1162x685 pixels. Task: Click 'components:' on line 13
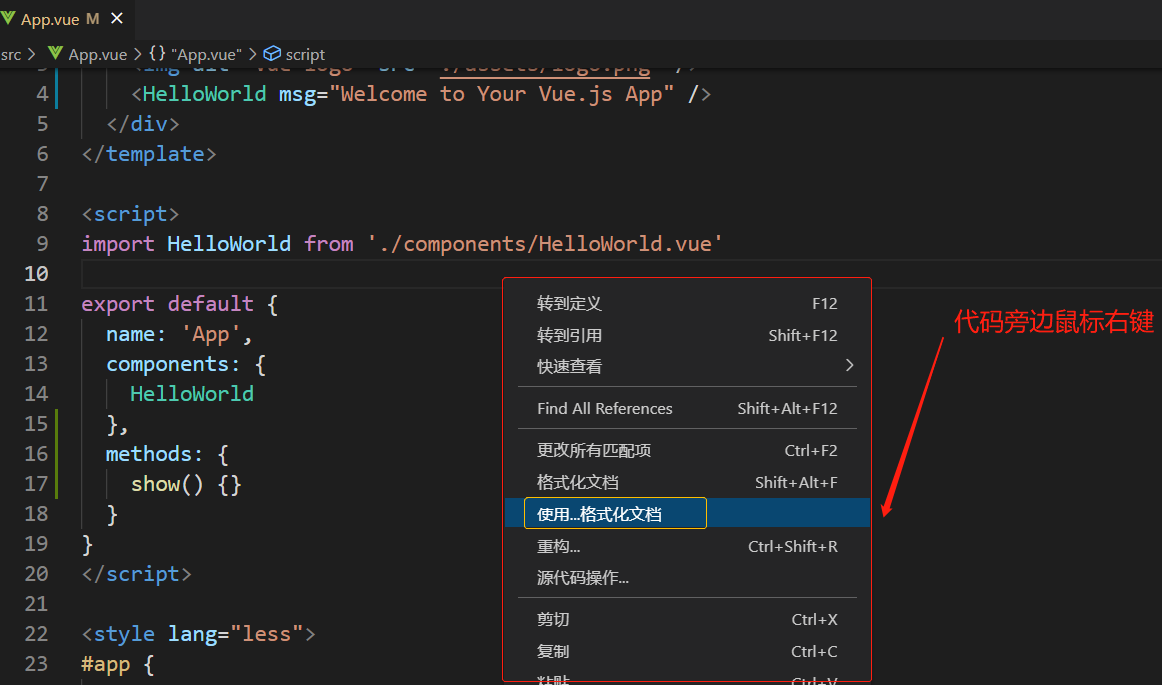point(173,364)
